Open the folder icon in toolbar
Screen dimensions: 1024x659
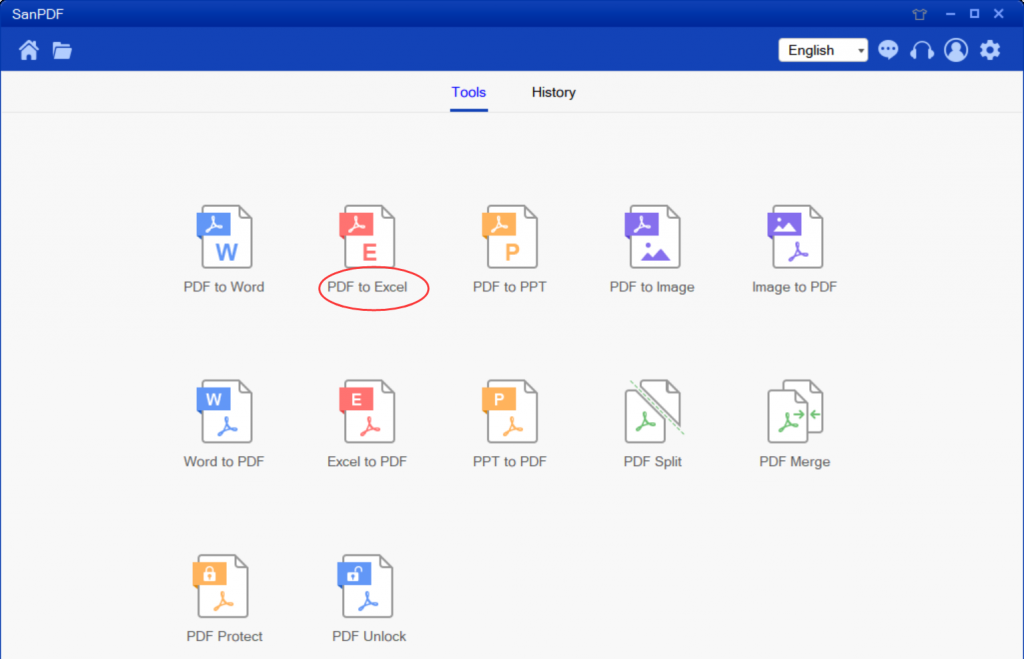click(x=62, y=50)
